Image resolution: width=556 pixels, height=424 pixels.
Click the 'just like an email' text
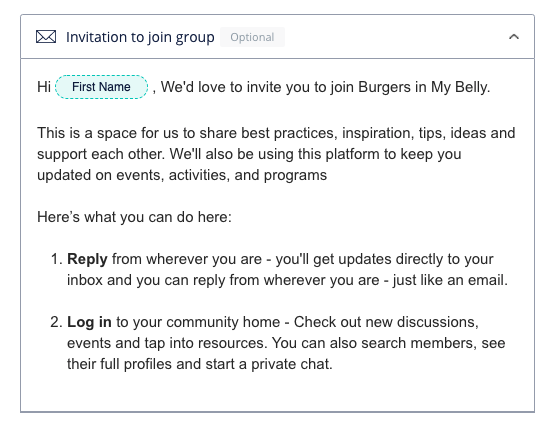(450, 280)
